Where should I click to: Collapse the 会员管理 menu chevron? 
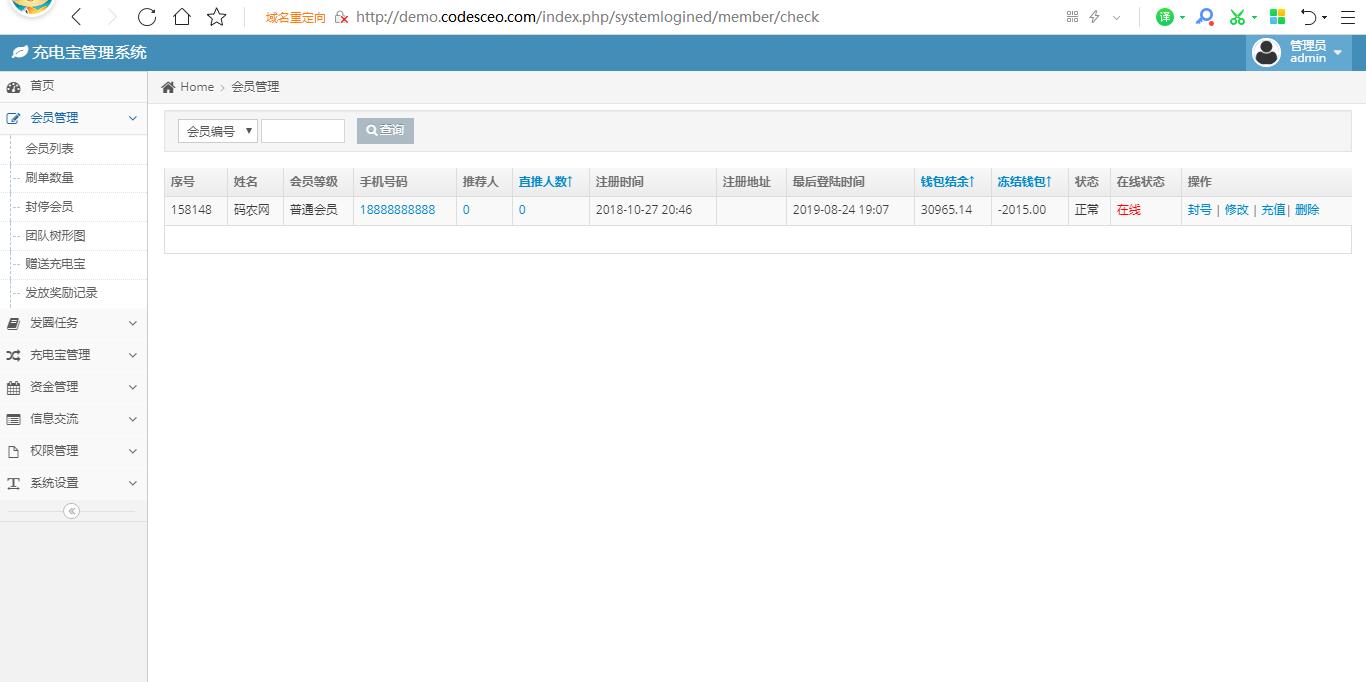[132, 118]
